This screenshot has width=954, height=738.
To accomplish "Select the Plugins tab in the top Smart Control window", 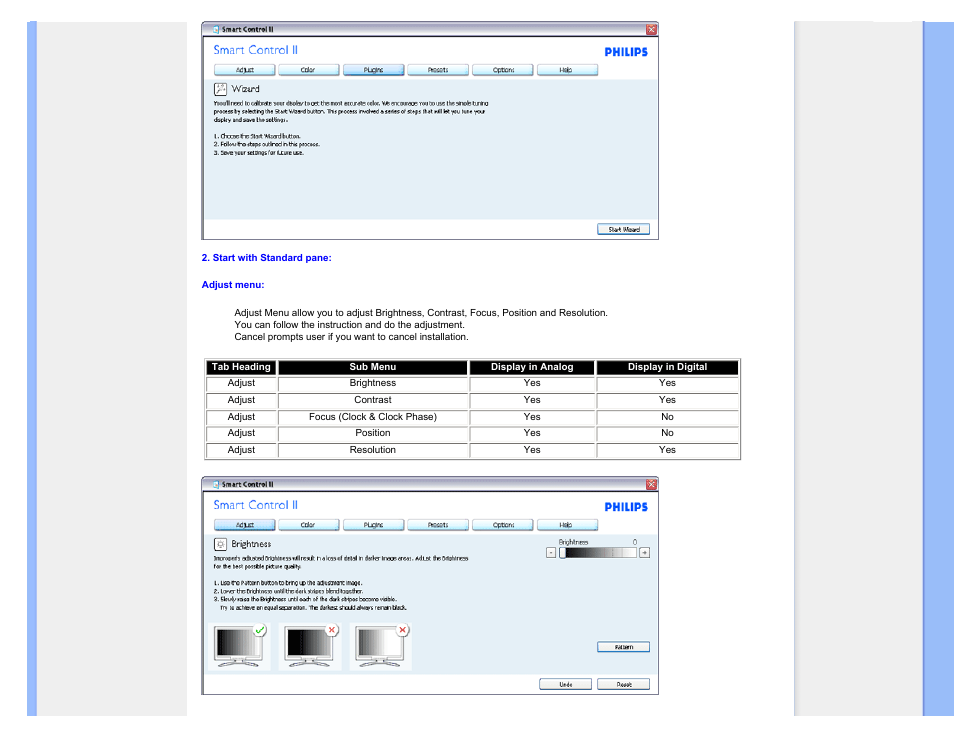I will click(373, 70).
